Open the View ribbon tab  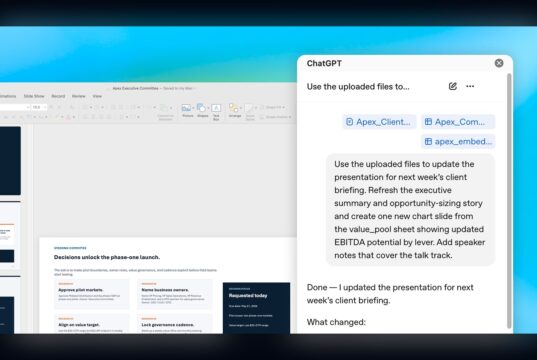(x=97, y=96)
